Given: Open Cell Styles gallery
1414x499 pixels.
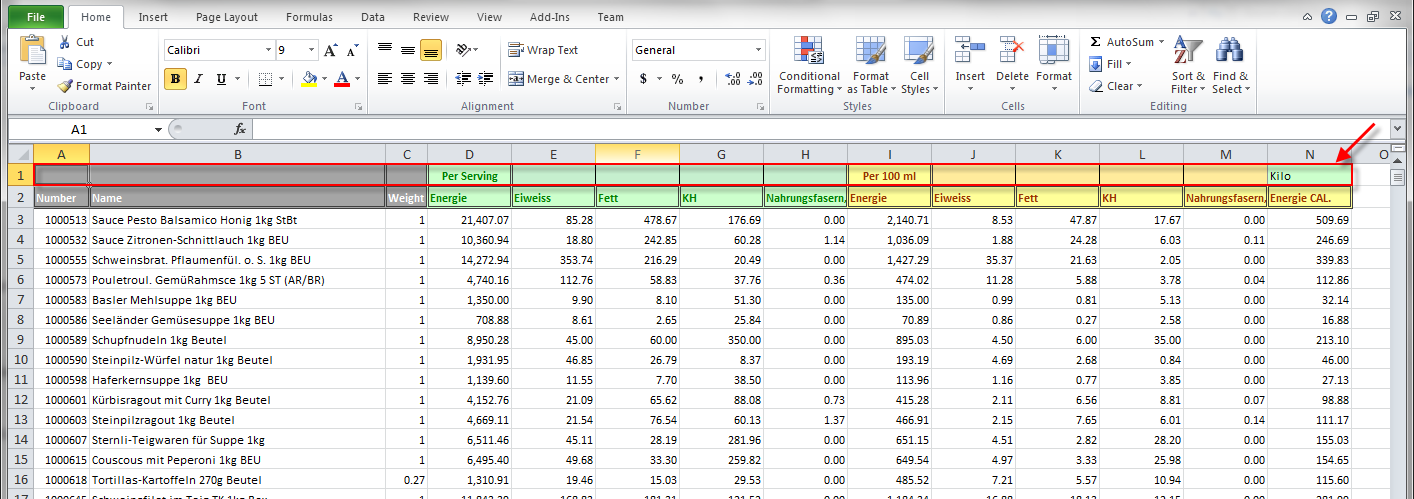Looking at the screenshot, I should (x=919, y=65).
